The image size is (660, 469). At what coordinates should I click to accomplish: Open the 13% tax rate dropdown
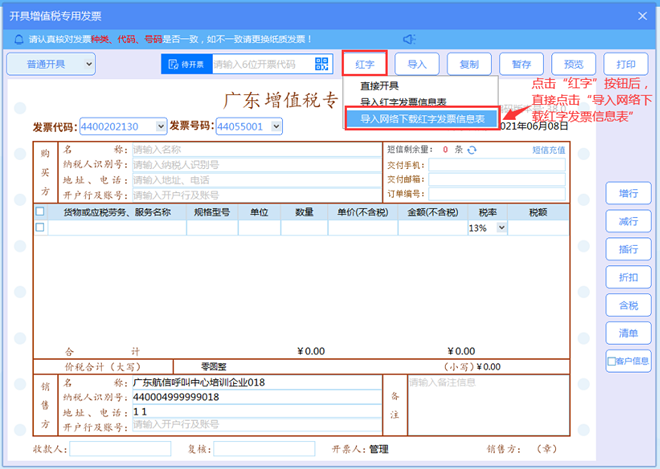(501, 228)
